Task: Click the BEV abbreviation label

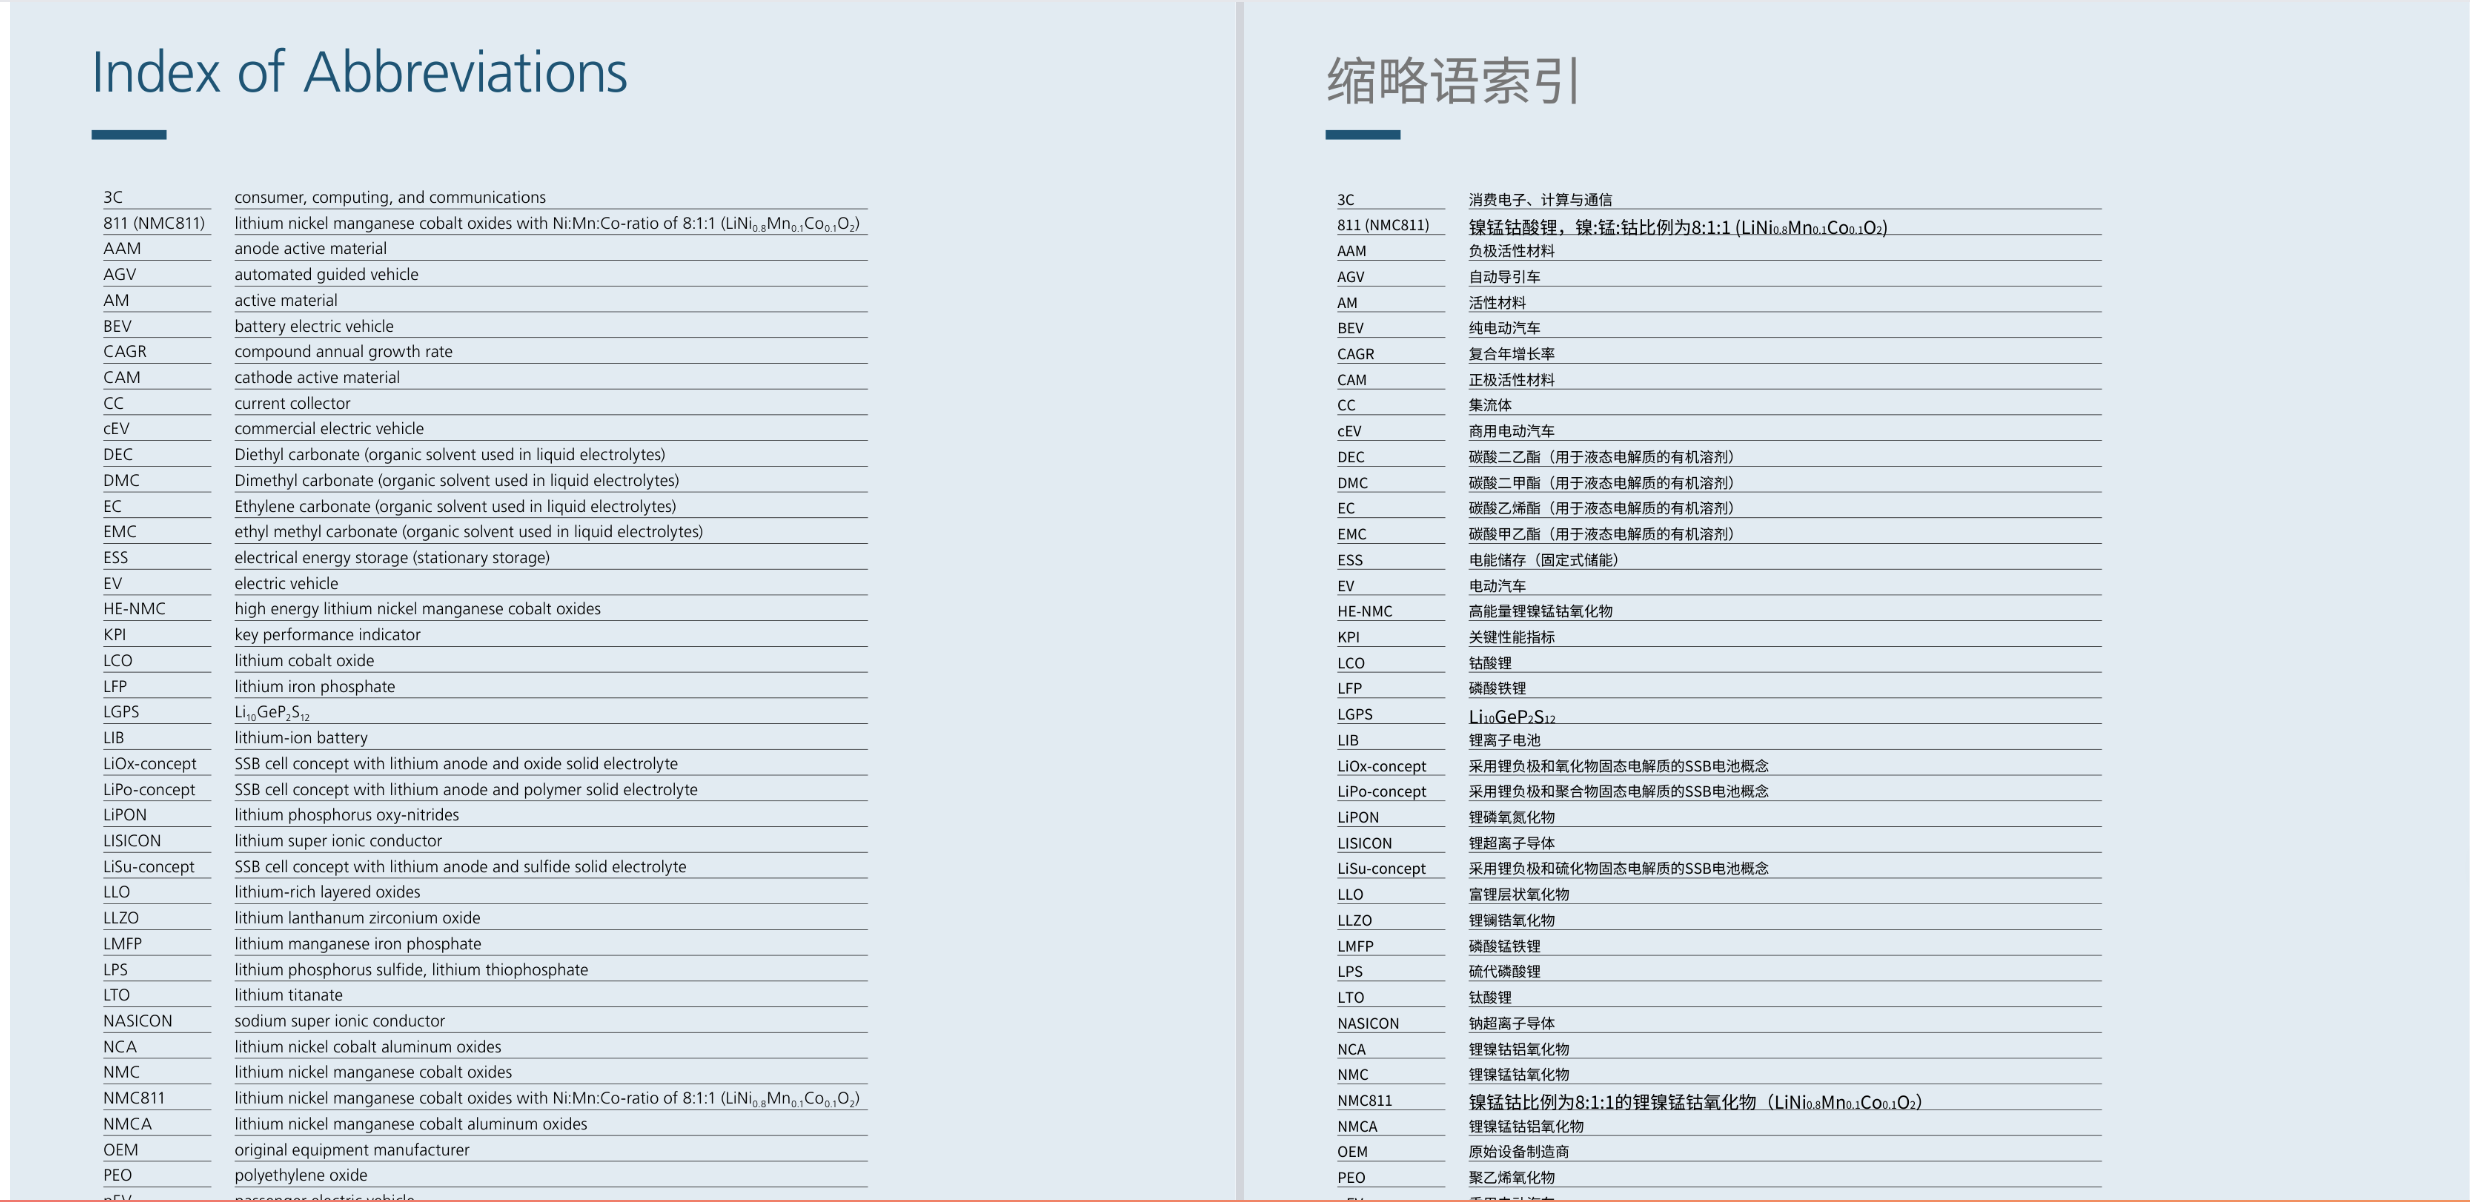Action: point(117,326)
